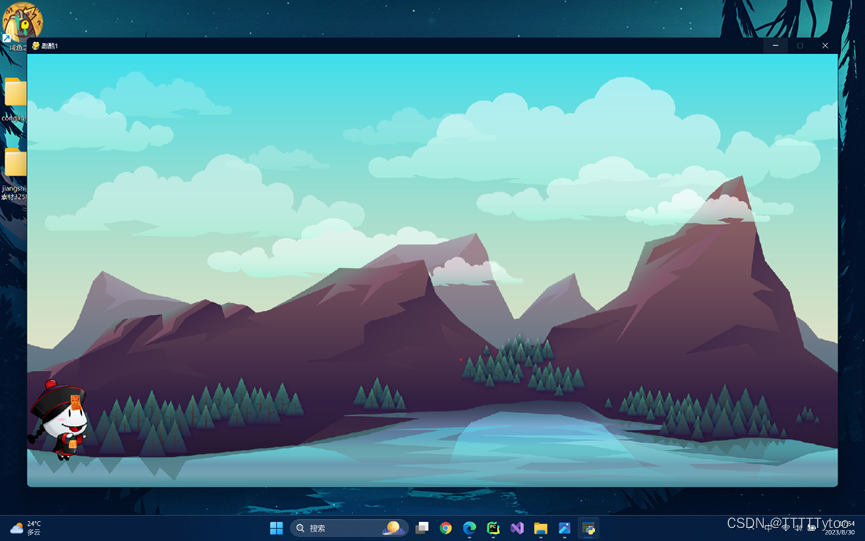Launch Google Chrome from the taskbar
The image size is (865, 541).
[446, 528]
